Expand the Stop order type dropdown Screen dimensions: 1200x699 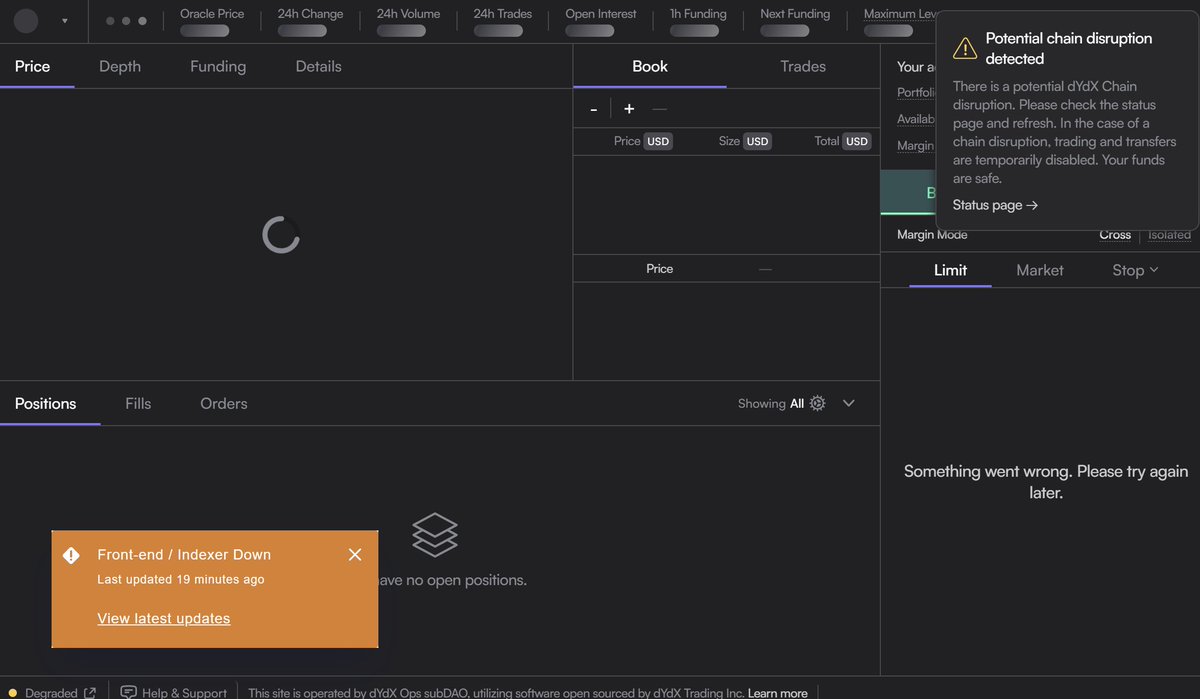(1135, 270)
